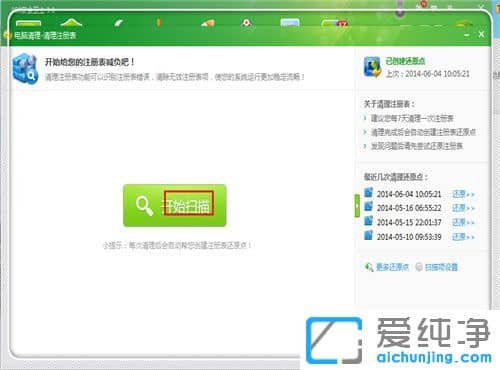Click the file icon beside 2014-05-16 06:55:22
500x370 pixels.
click(x=368, y=206)
